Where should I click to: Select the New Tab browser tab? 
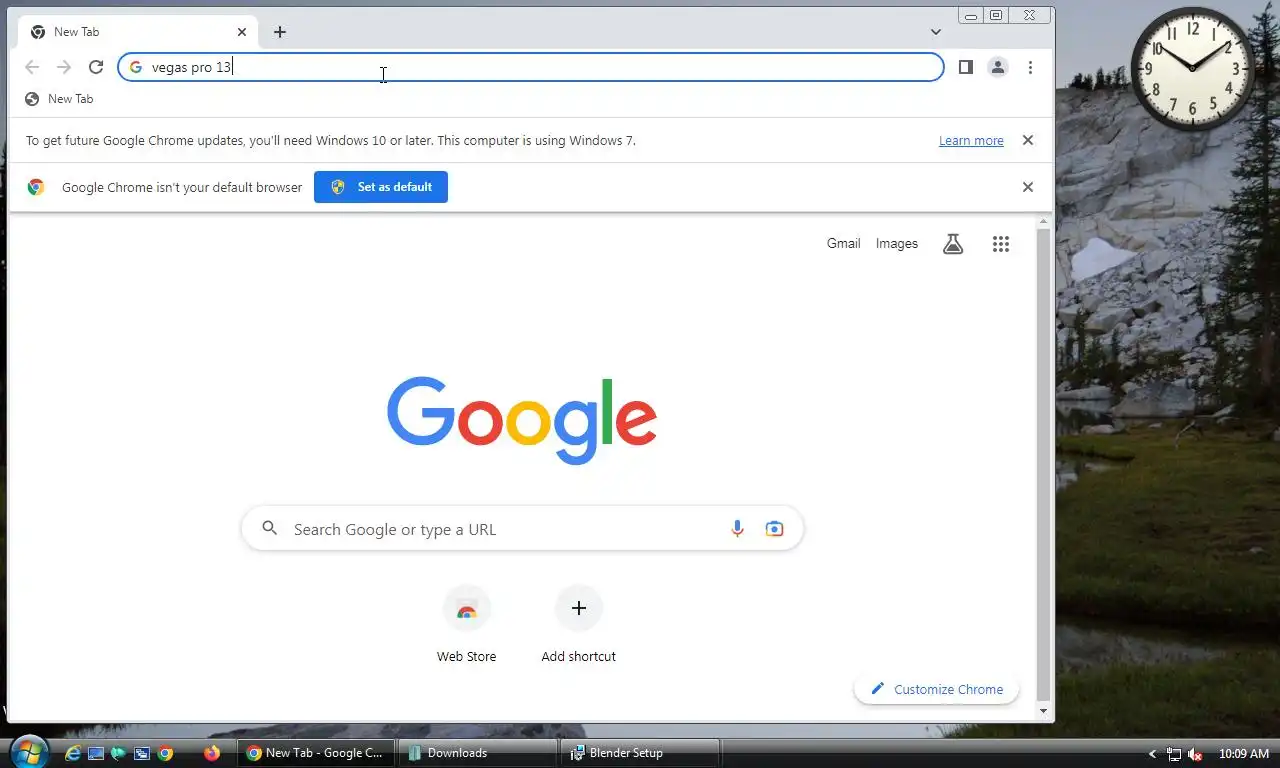pos(138,32)
